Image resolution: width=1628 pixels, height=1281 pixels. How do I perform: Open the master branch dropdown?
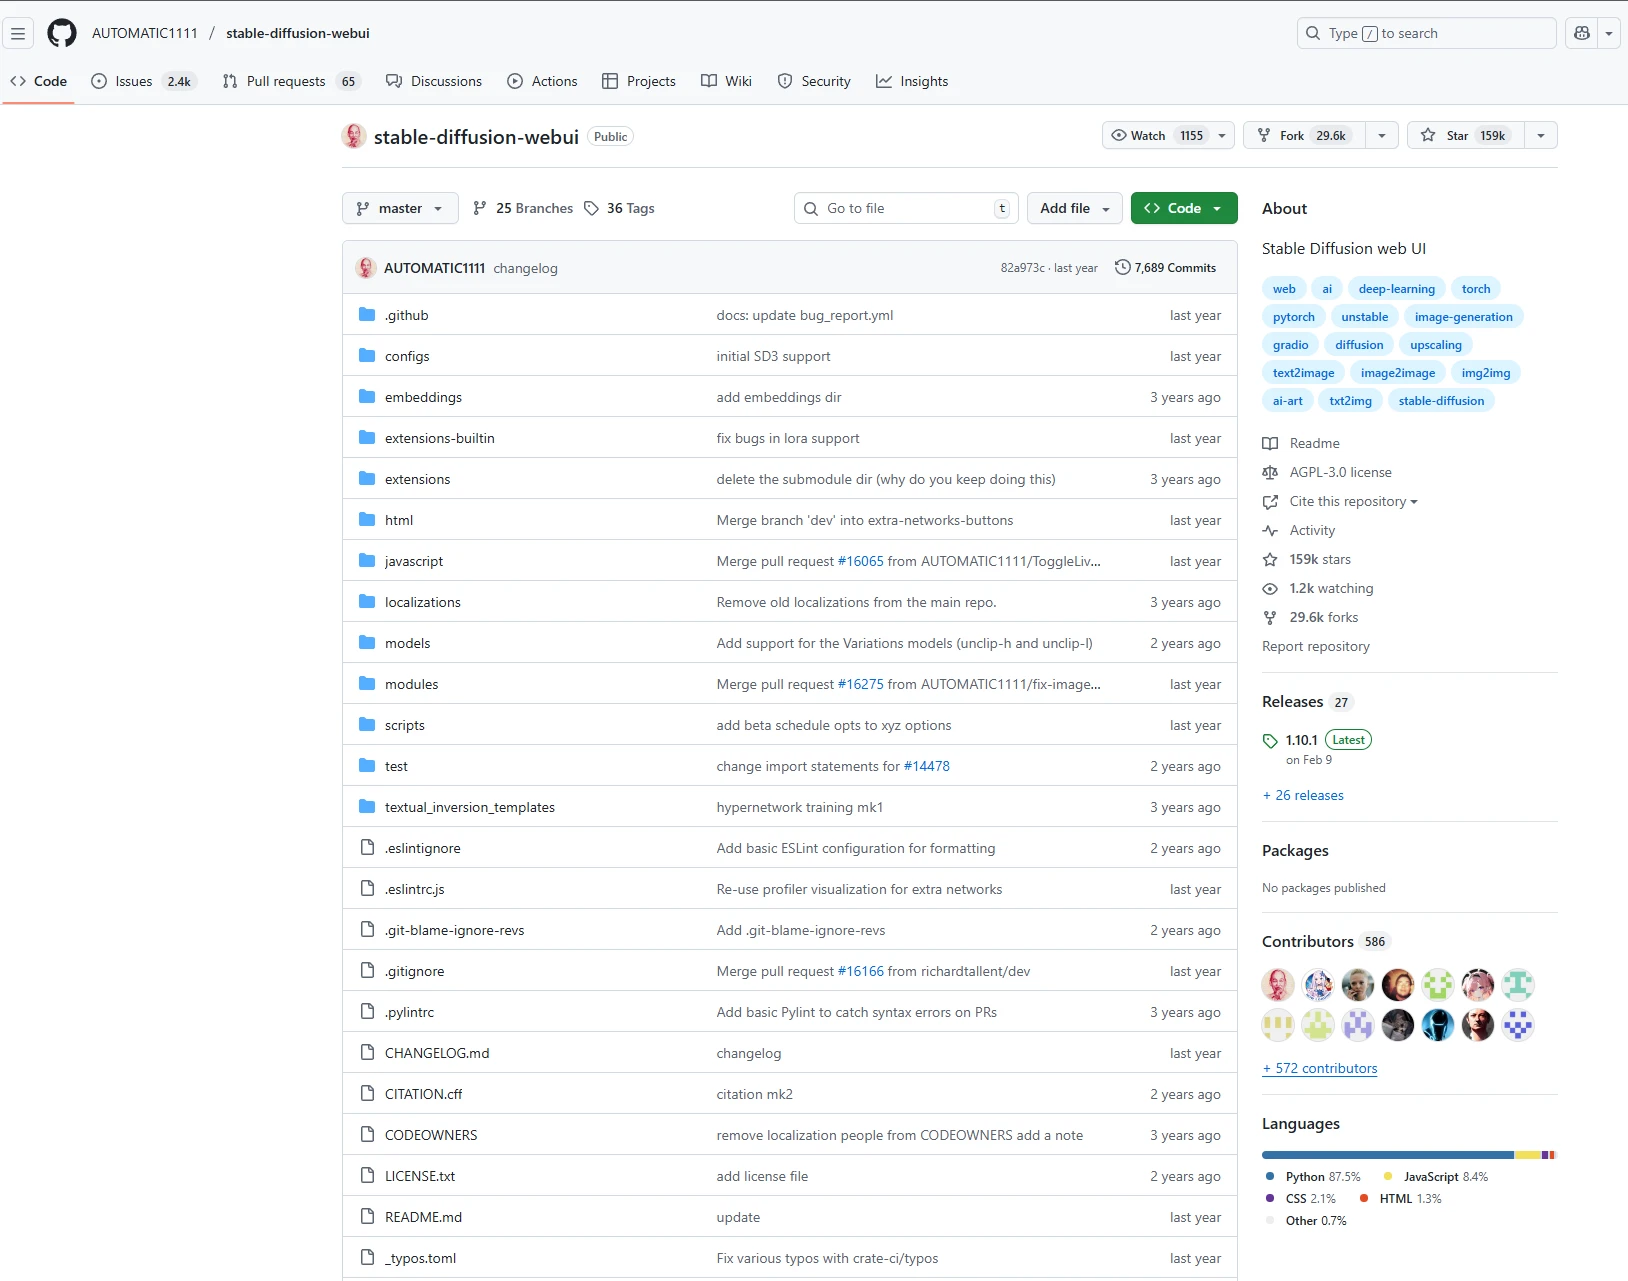point(400,208)
